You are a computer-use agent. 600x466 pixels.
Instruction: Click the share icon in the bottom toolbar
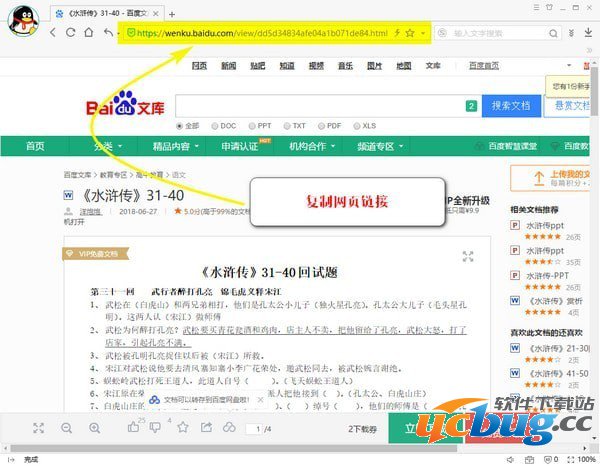point(206,427)
